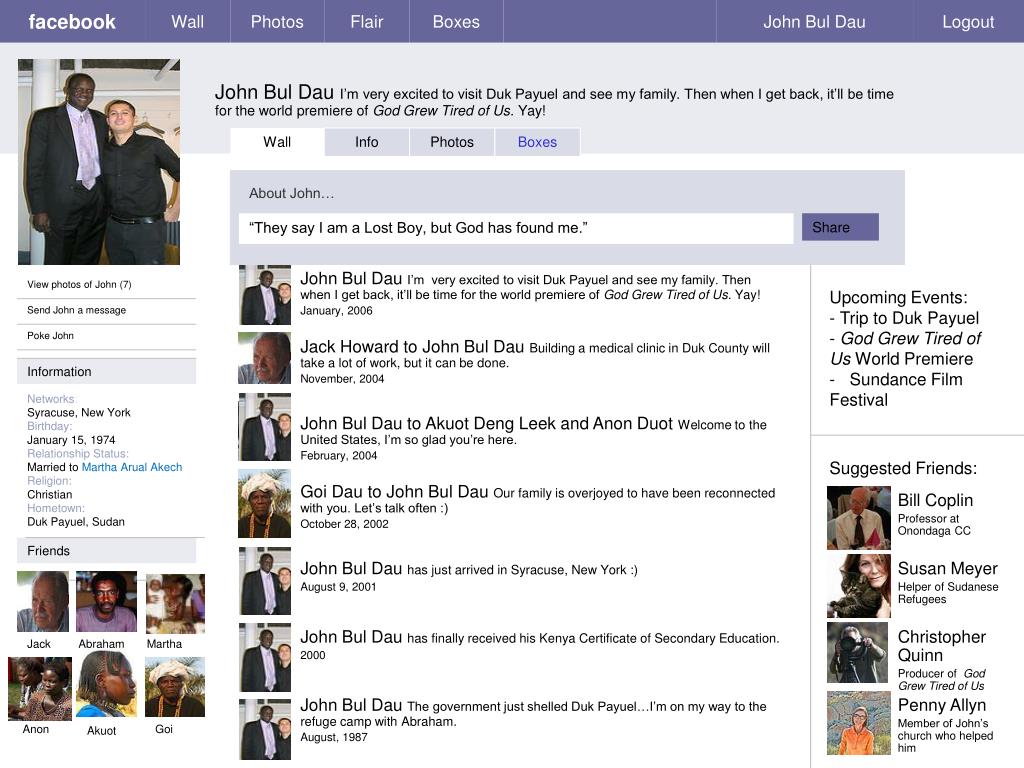
Task: Switch to the Info profile tab
Action: pyautogui.click(x=366, y=142)
